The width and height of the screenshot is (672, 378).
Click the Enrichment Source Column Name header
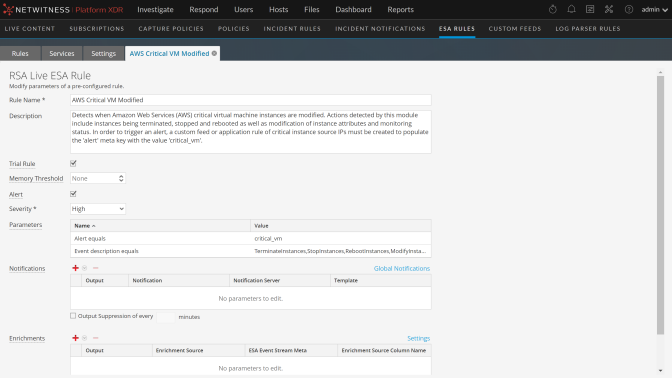(384, 350)
